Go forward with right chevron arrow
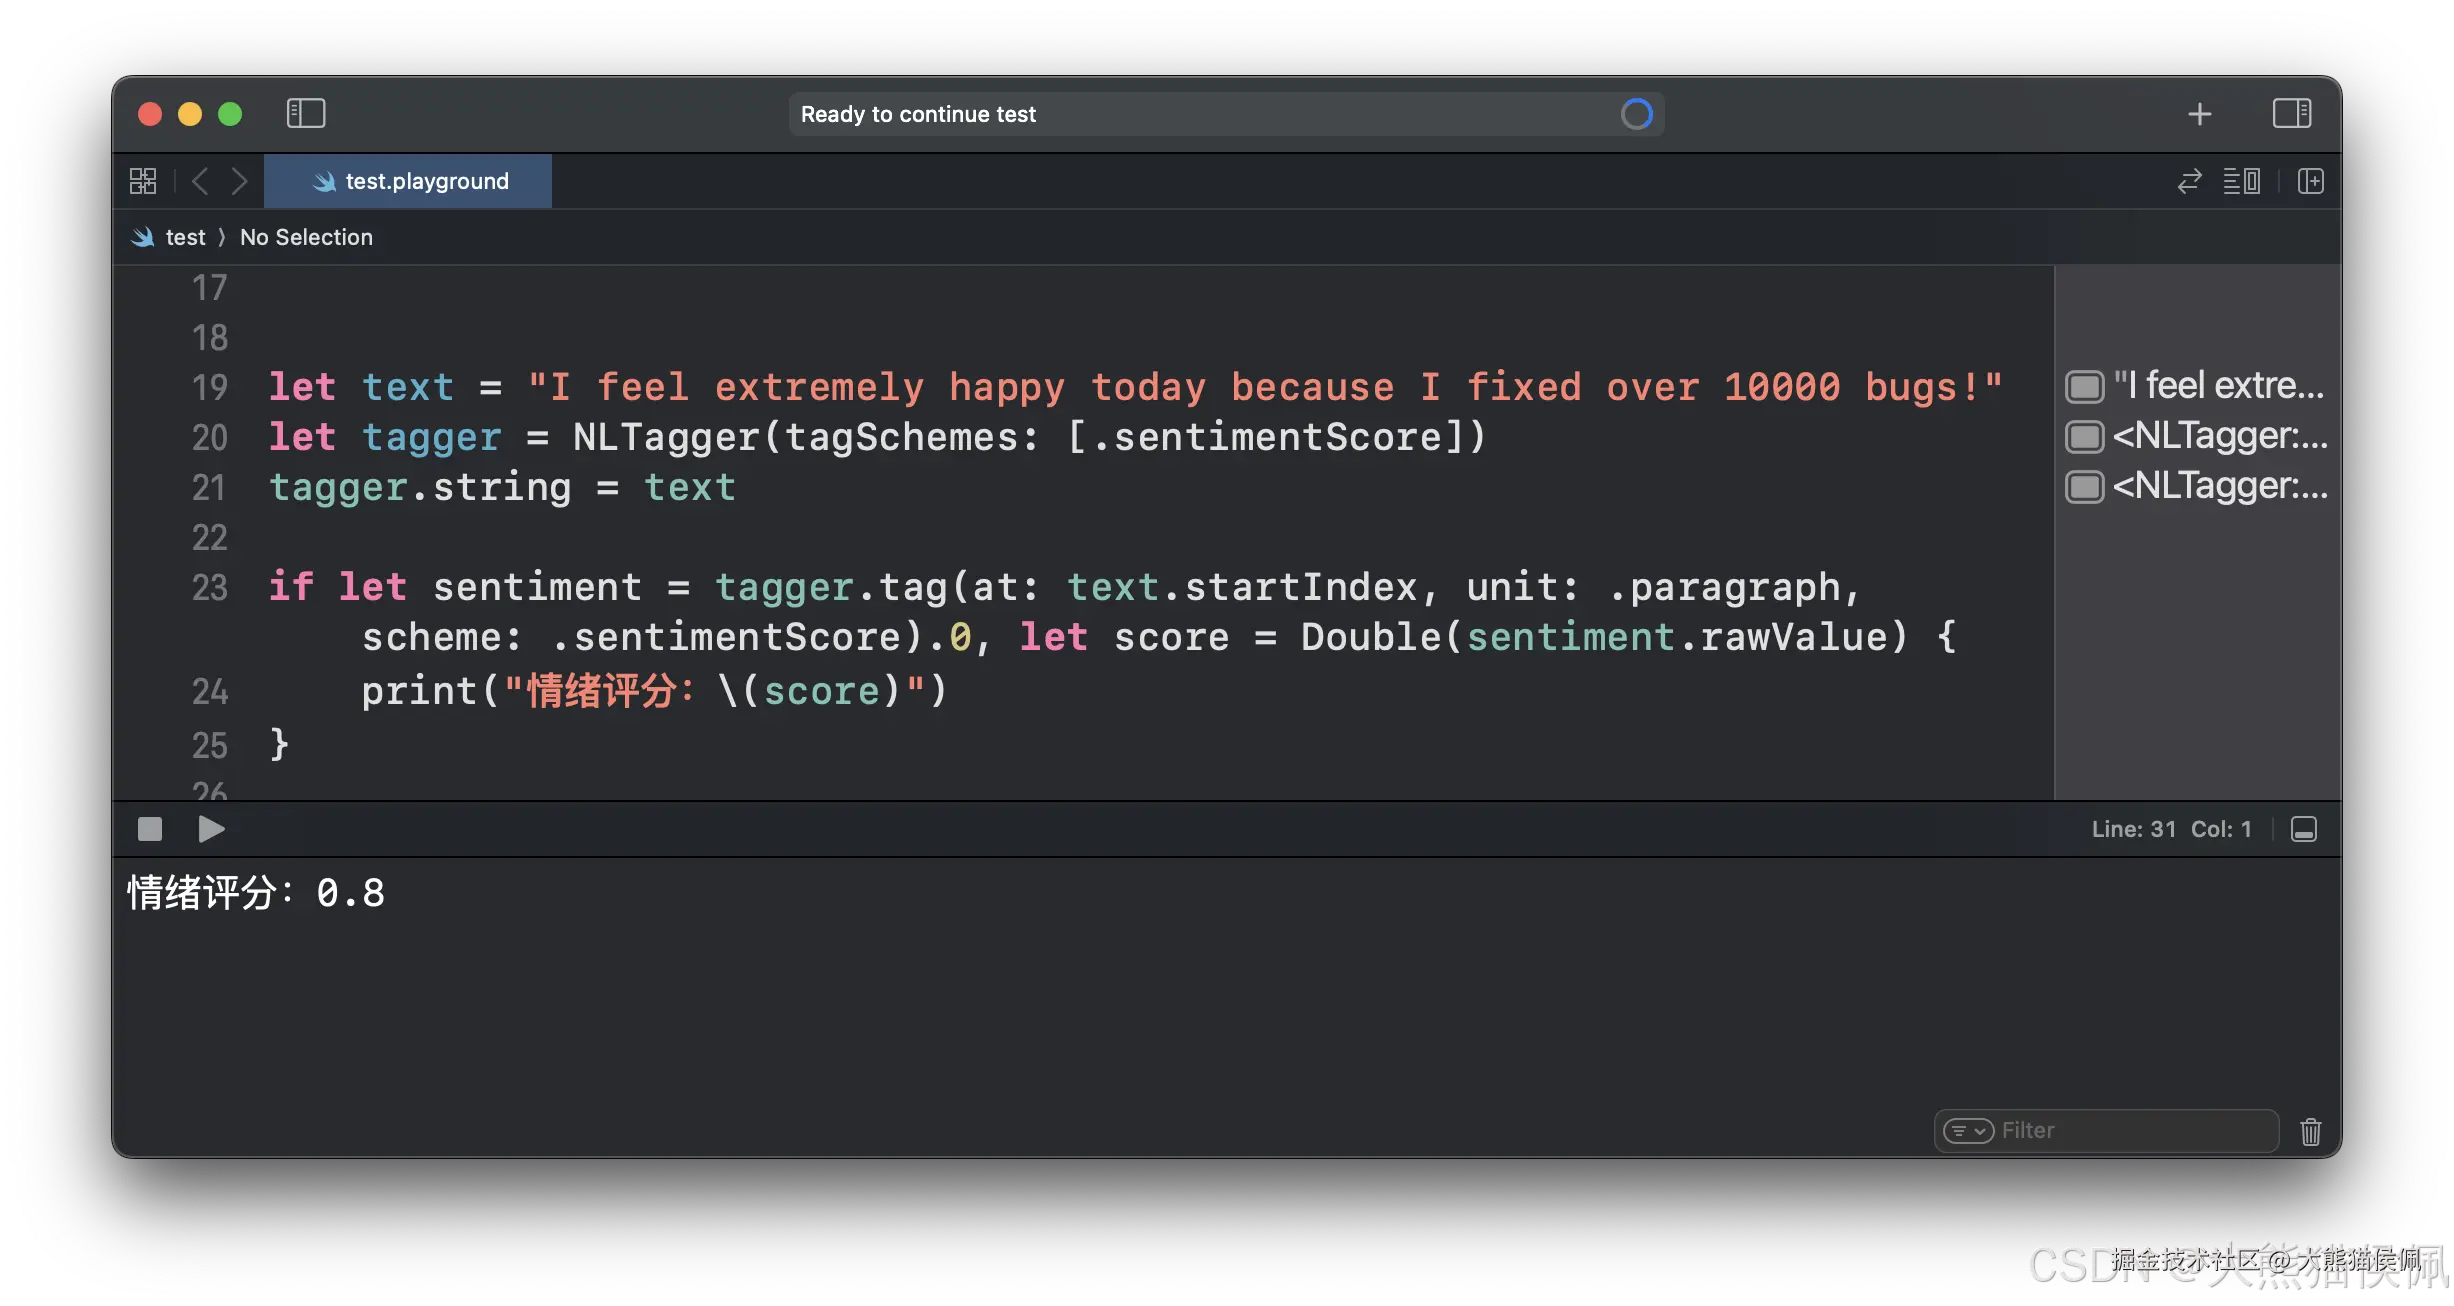The width and height of the screenshot is (2454, 1306). [238, 181]
